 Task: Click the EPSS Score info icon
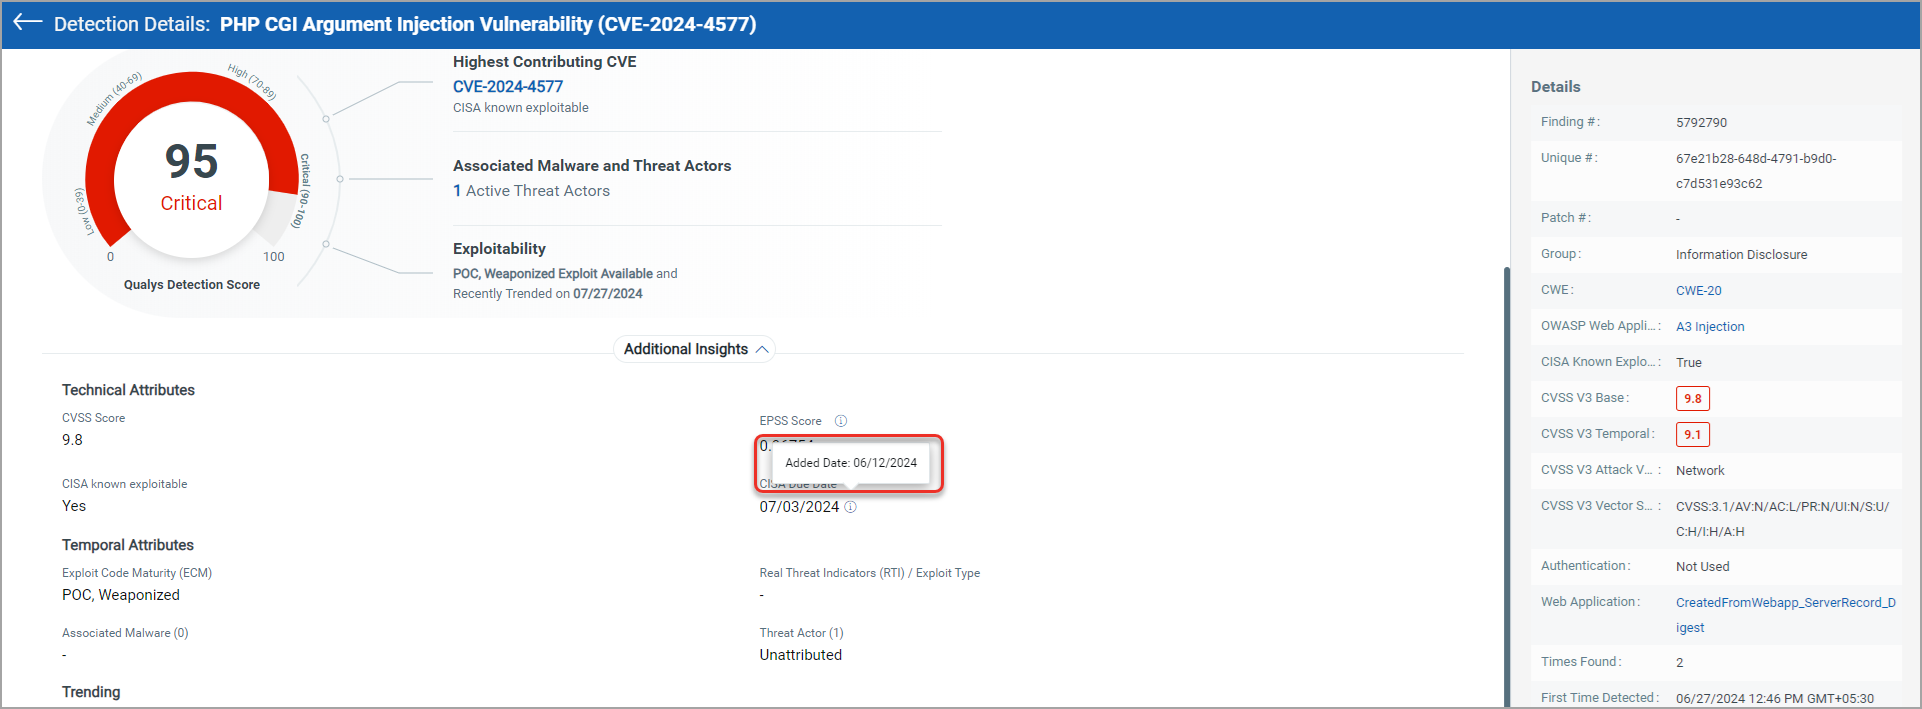pos(841,421)
